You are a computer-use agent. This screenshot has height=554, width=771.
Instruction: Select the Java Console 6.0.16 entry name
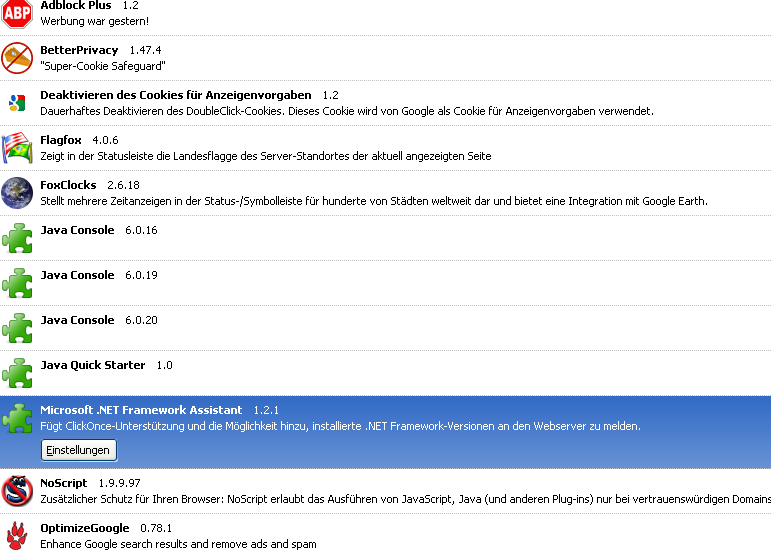(77, 230)
